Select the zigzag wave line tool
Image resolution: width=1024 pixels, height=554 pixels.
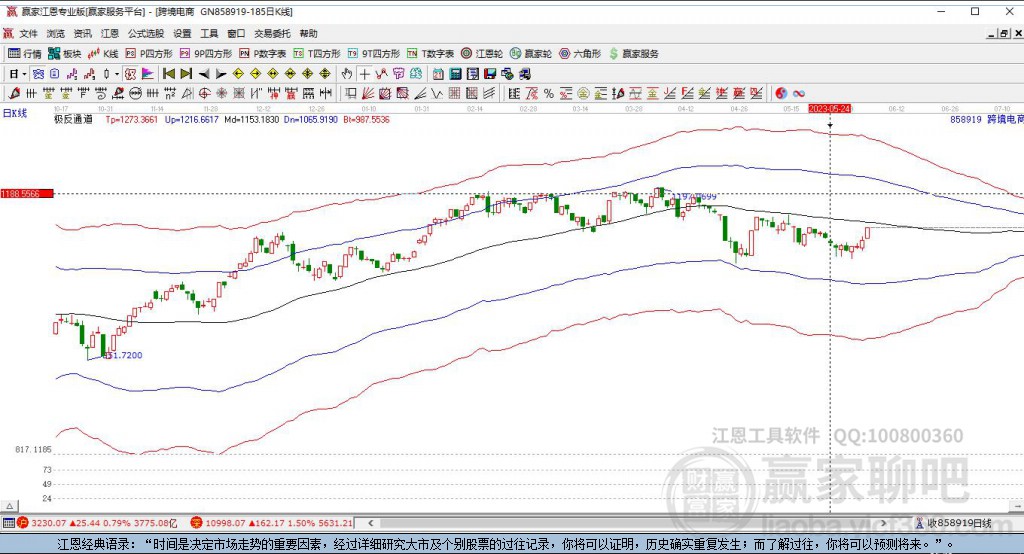(436, 93)
